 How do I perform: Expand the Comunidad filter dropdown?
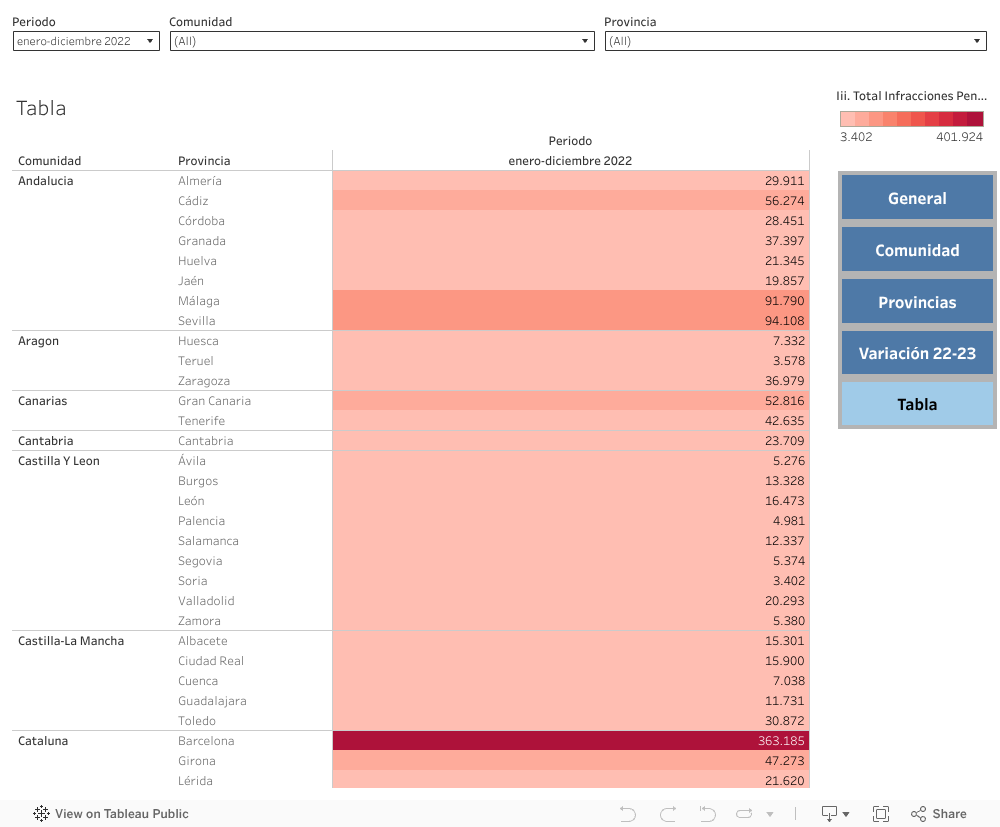tap(382, 41)
